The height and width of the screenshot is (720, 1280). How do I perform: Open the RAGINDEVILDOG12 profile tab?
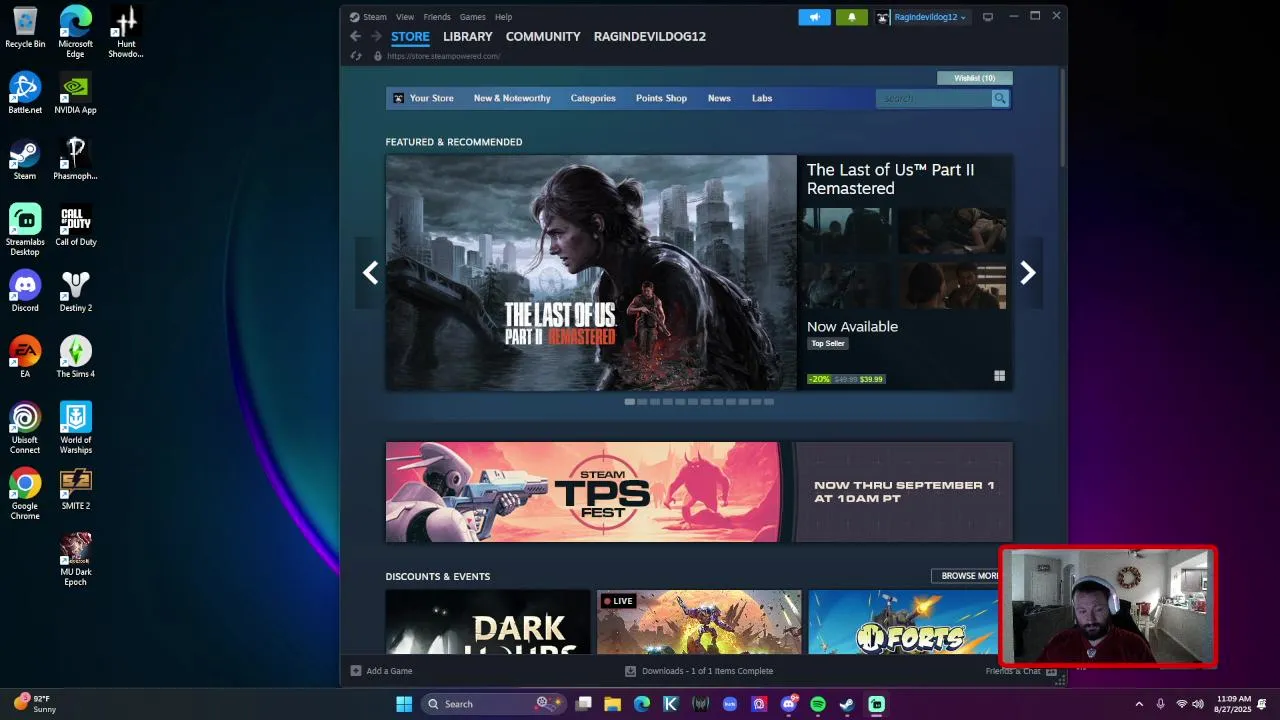click(x=650, y=36)
